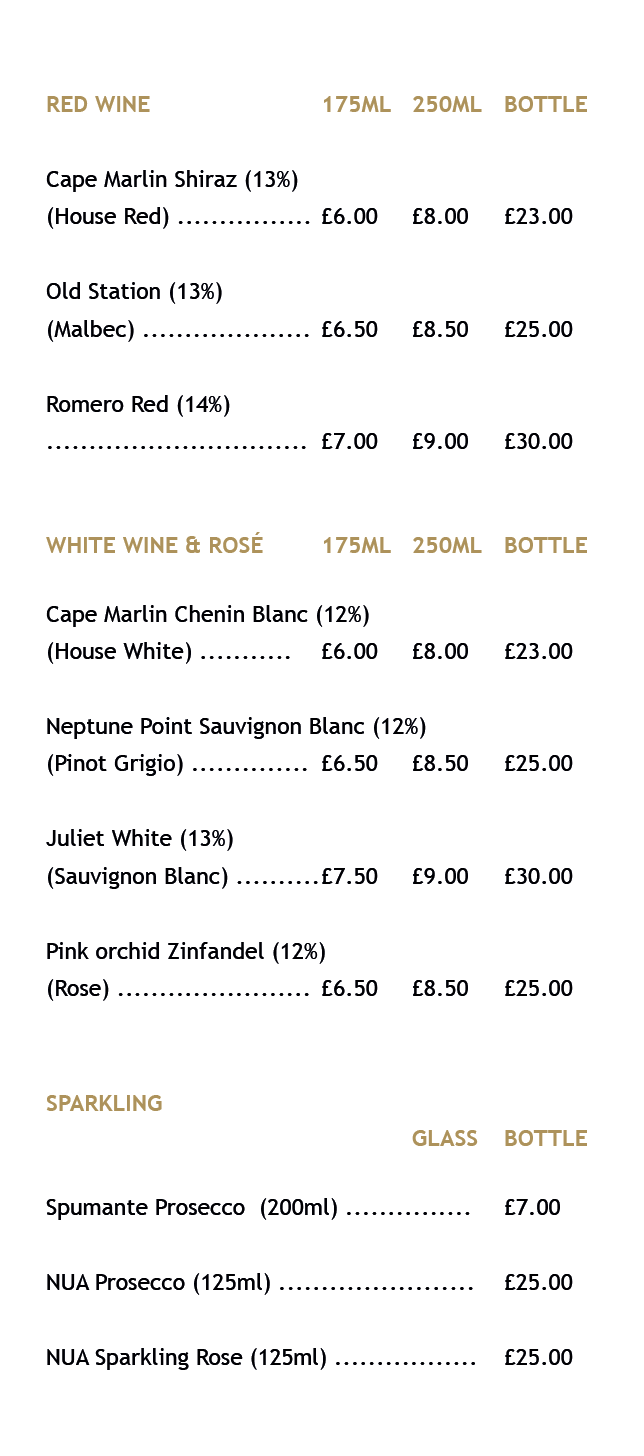The width and height of the screenshot is (644, 1456).
Task: Click the Rose £8.50 250ml price
Action: pos(440,988)
